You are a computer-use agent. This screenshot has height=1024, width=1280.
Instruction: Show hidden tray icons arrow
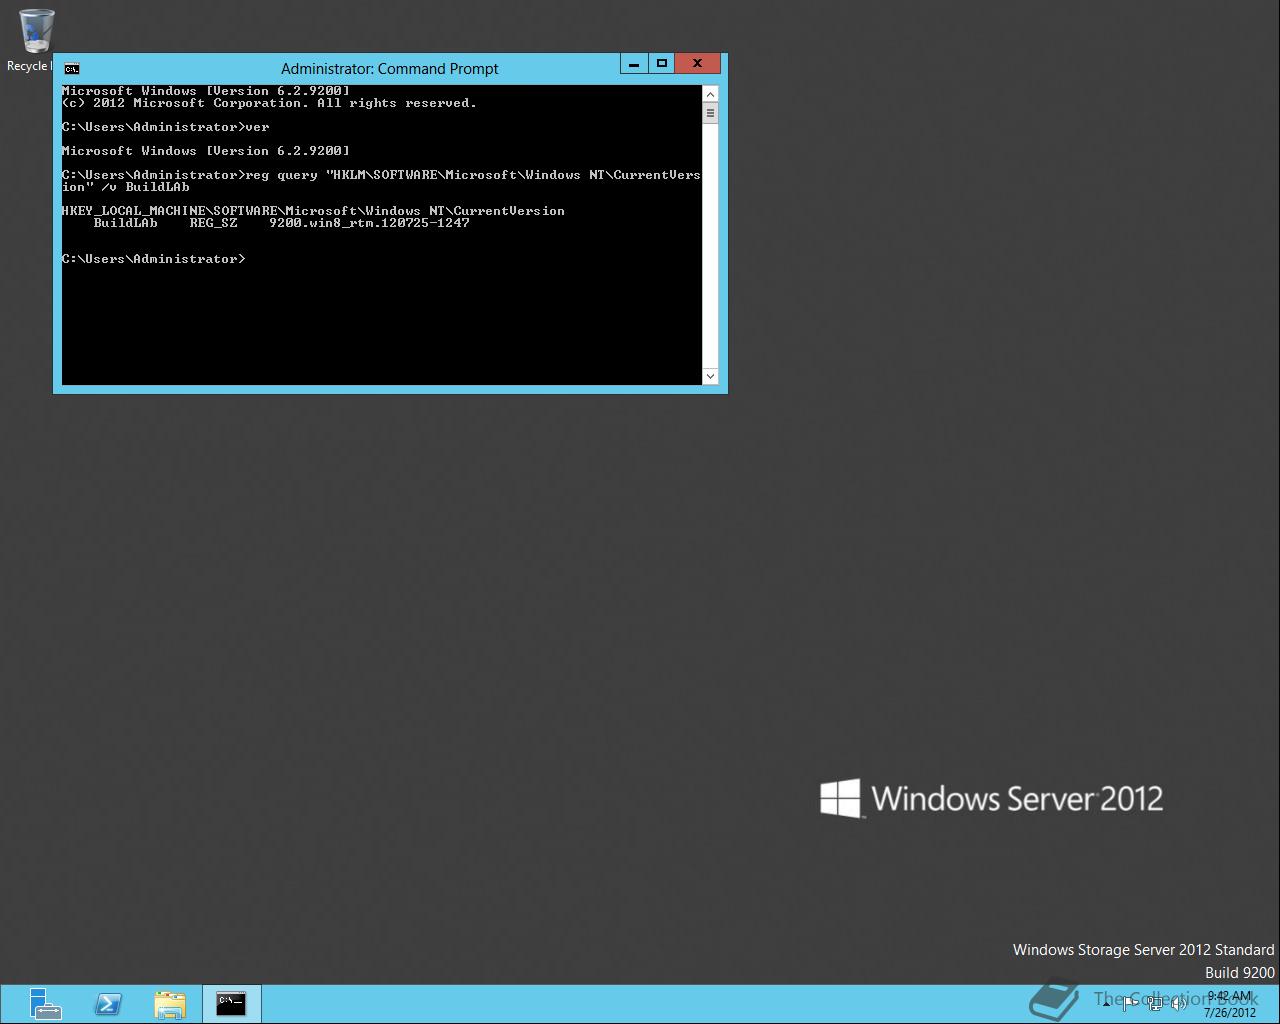pos(1106,1004)
